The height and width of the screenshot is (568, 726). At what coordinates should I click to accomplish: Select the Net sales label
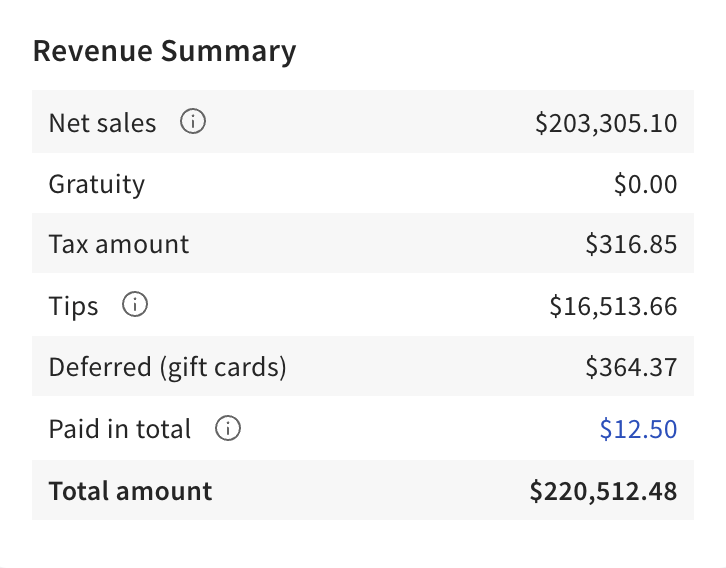coord(103,123)
